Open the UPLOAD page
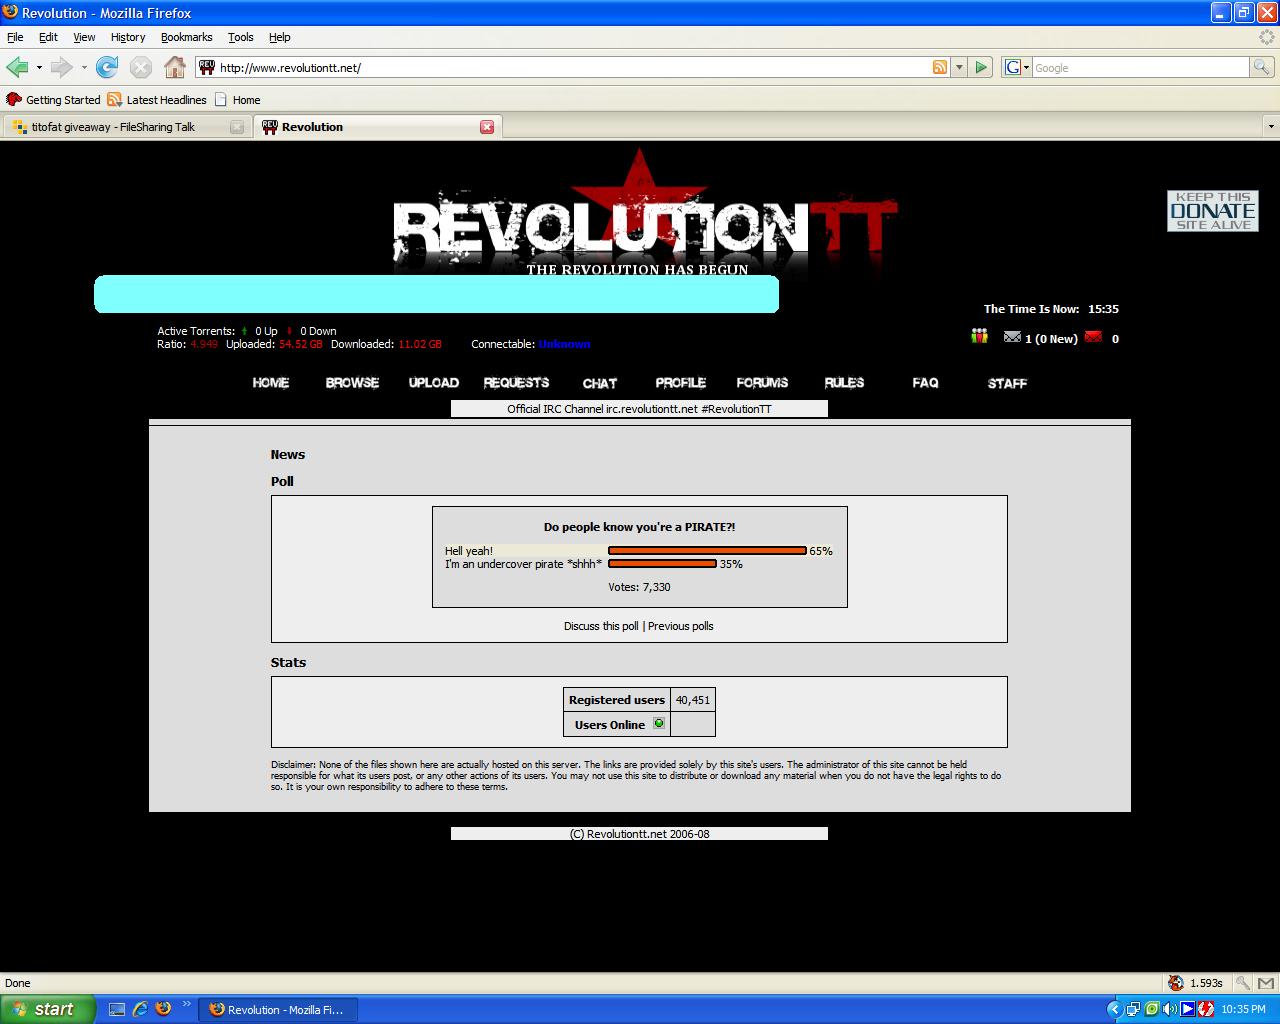Image resolution: width=1280 pixels, height=1024 pixels. pos(434,383)
